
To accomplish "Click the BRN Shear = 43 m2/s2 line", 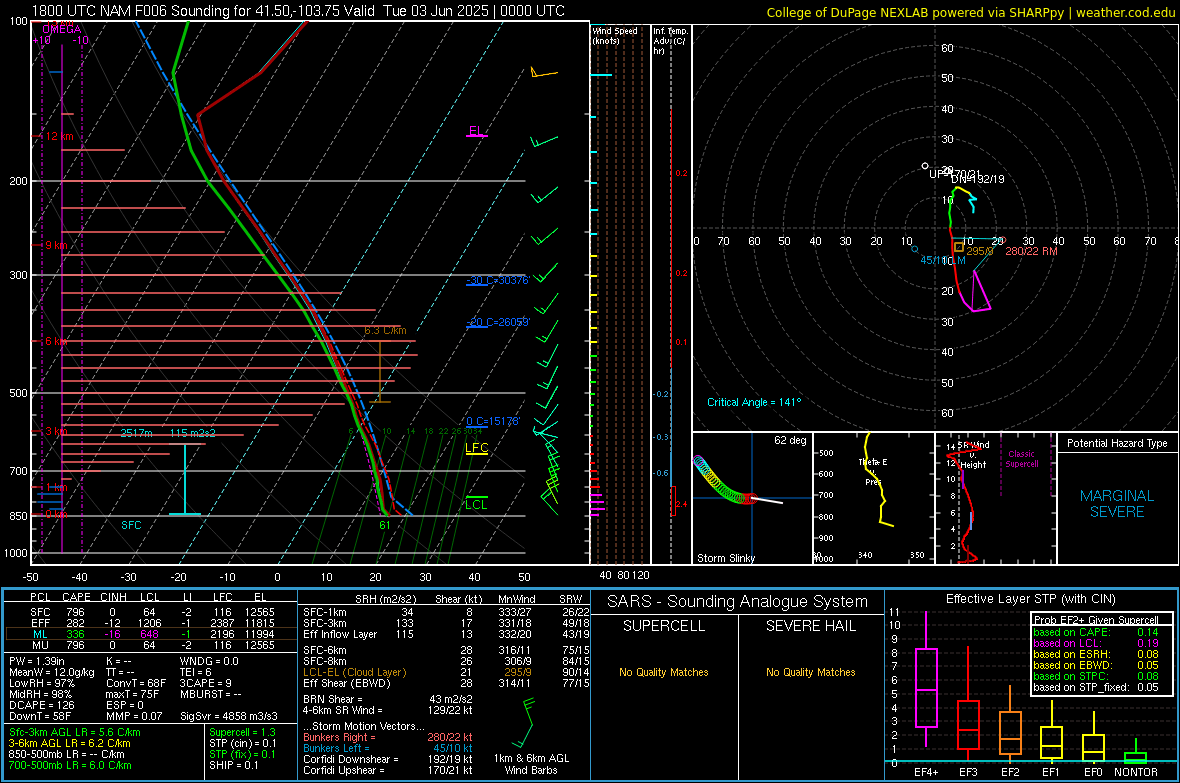I will click(388, 699).
